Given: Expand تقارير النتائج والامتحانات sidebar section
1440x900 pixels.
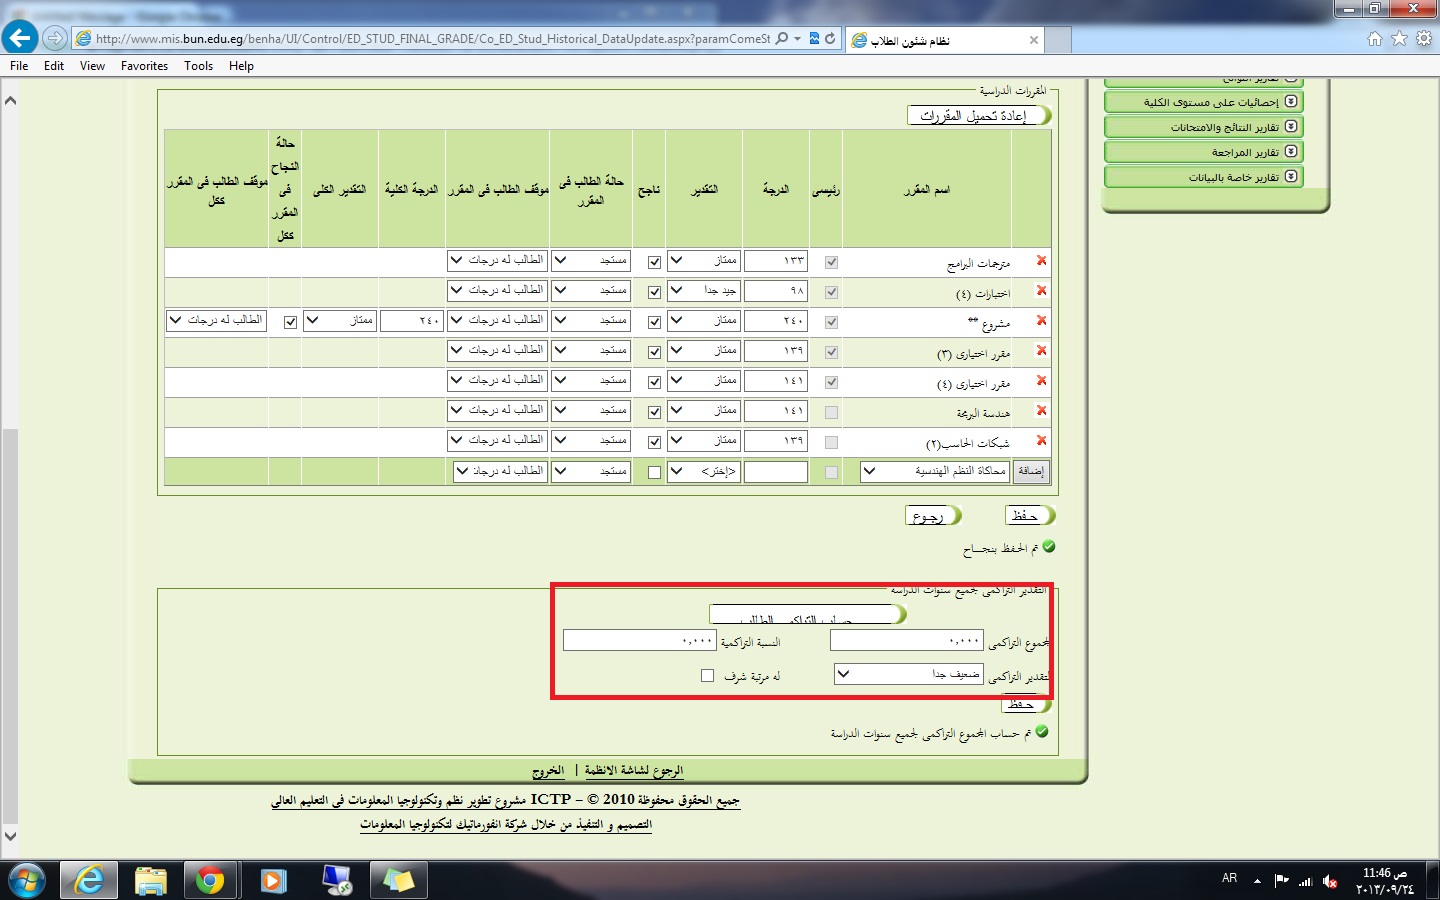Looking at the screenshot, I should pos(1204,127).
